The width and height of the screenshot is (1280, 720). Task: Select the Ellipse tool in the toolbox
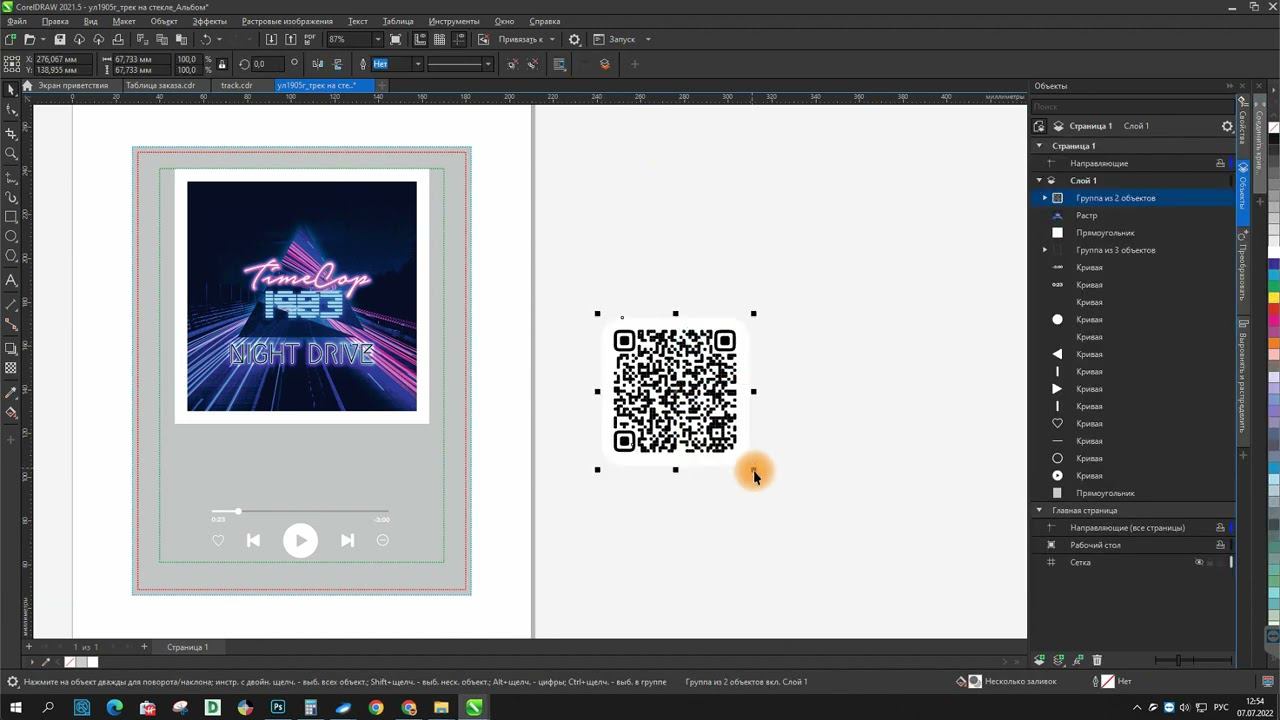pos(11,237)
